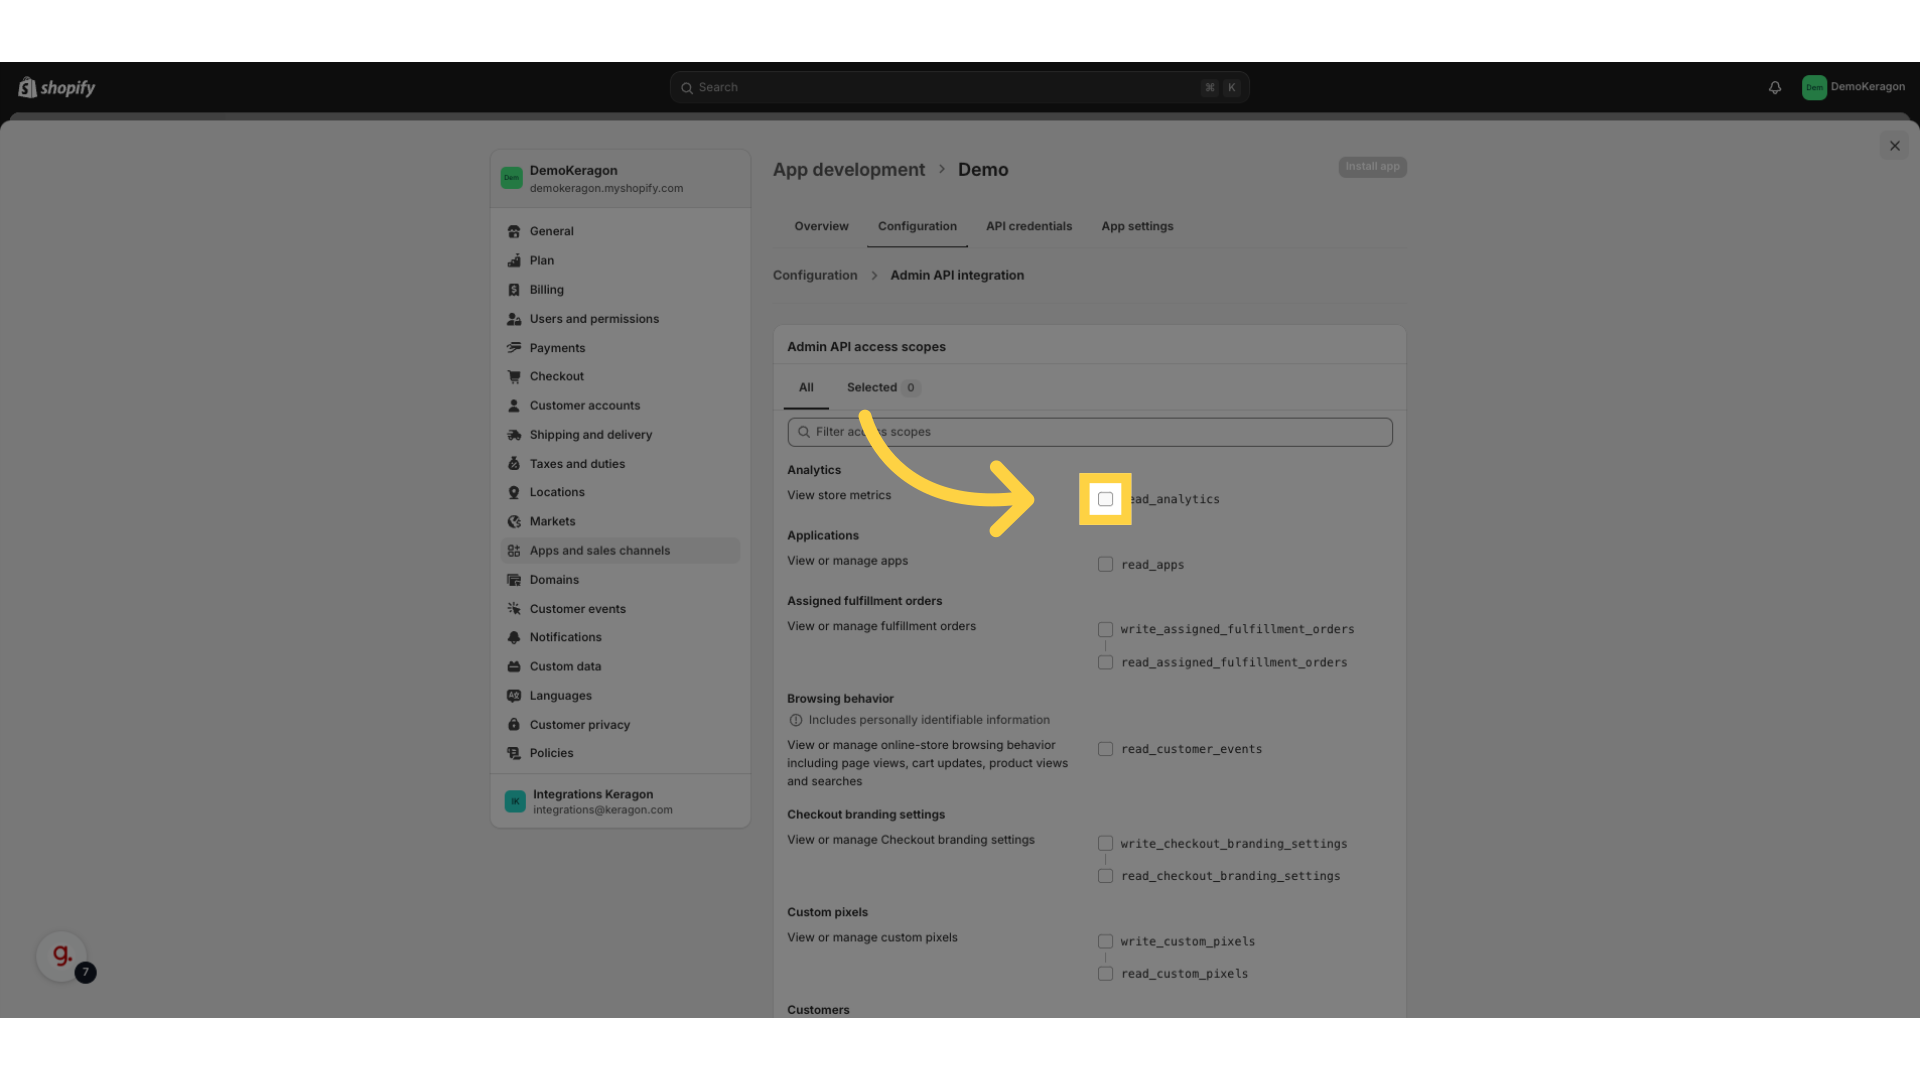Open Shipping and delivery settings
The width and height of the screenshot is (1920, 1080).
coord(620,435)
